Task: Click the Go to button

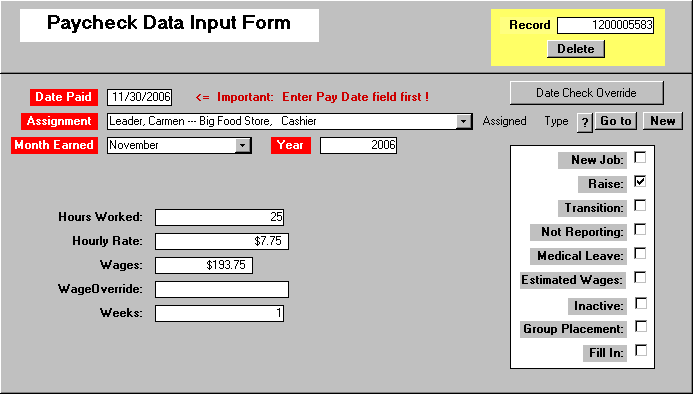Action: click(616, 121)
